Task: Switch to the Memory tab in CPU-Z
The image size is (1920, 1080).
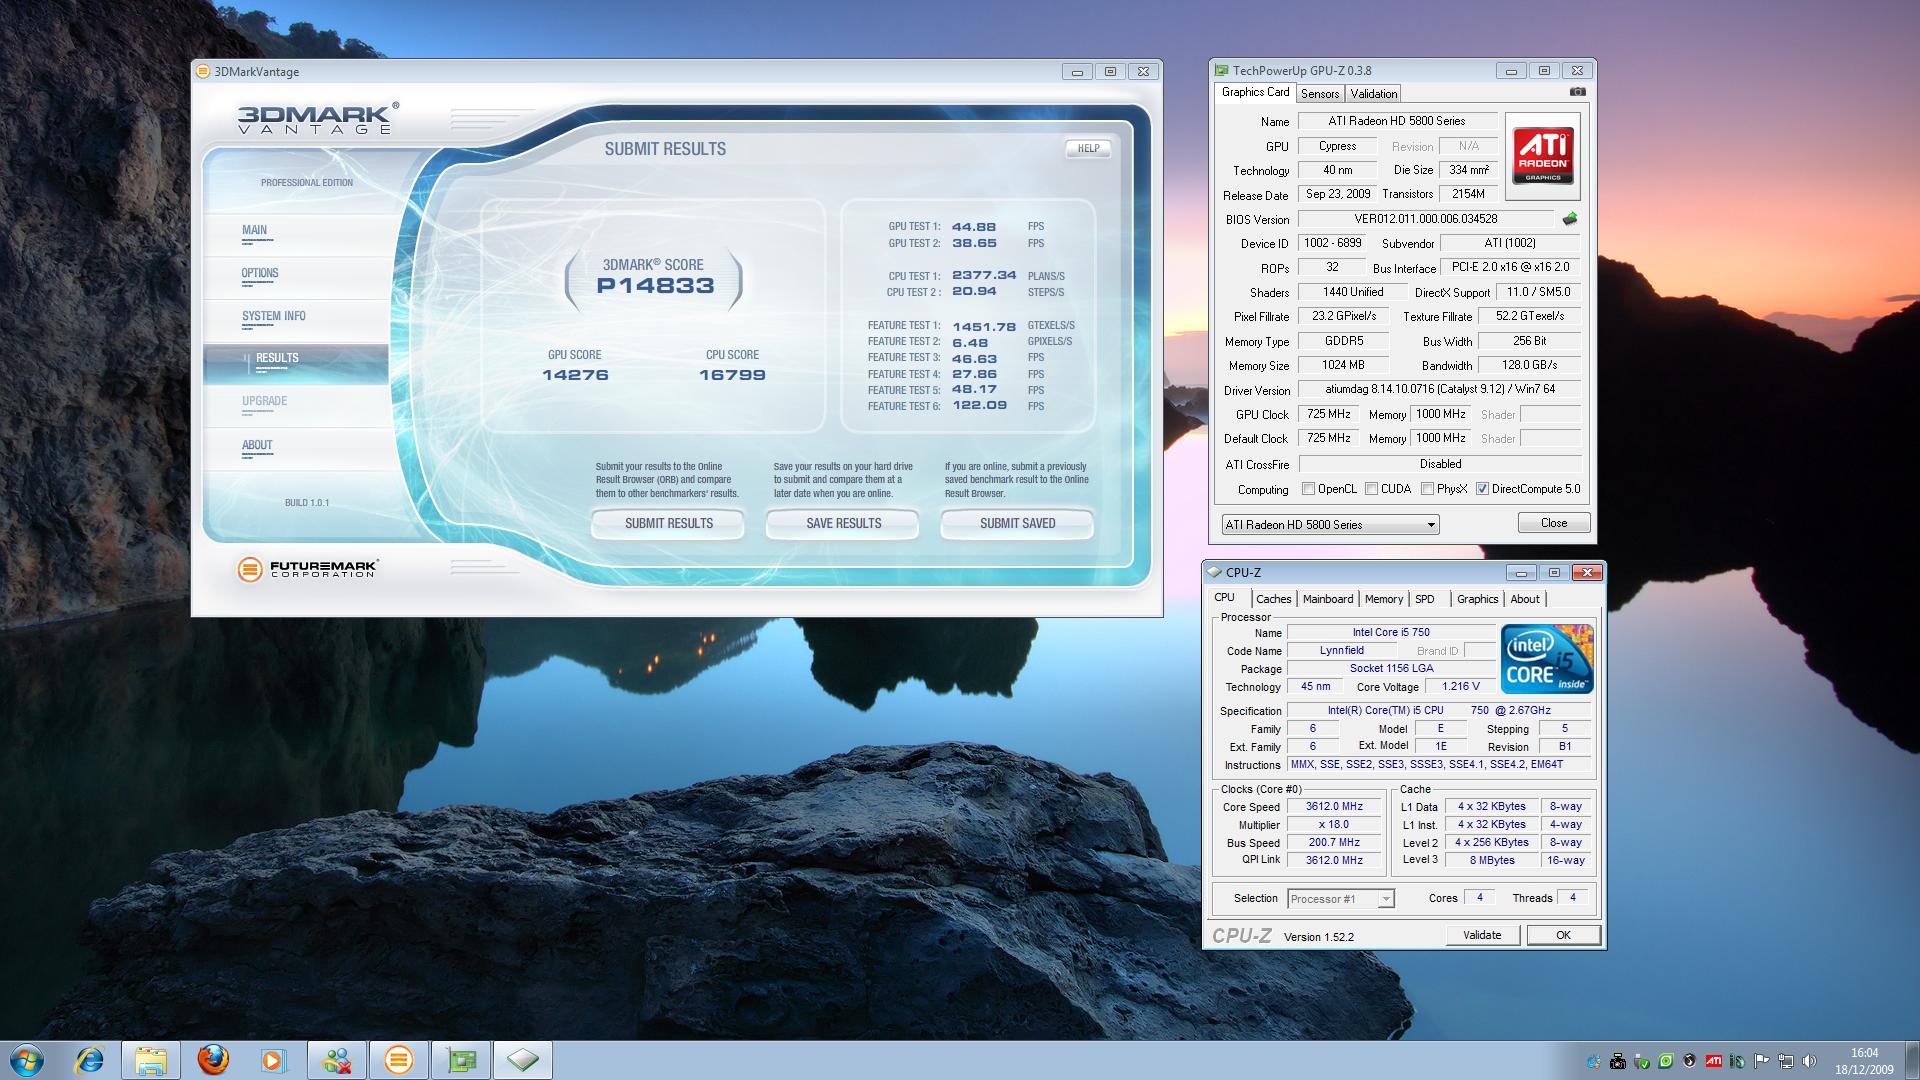Action: [1383, 599]
